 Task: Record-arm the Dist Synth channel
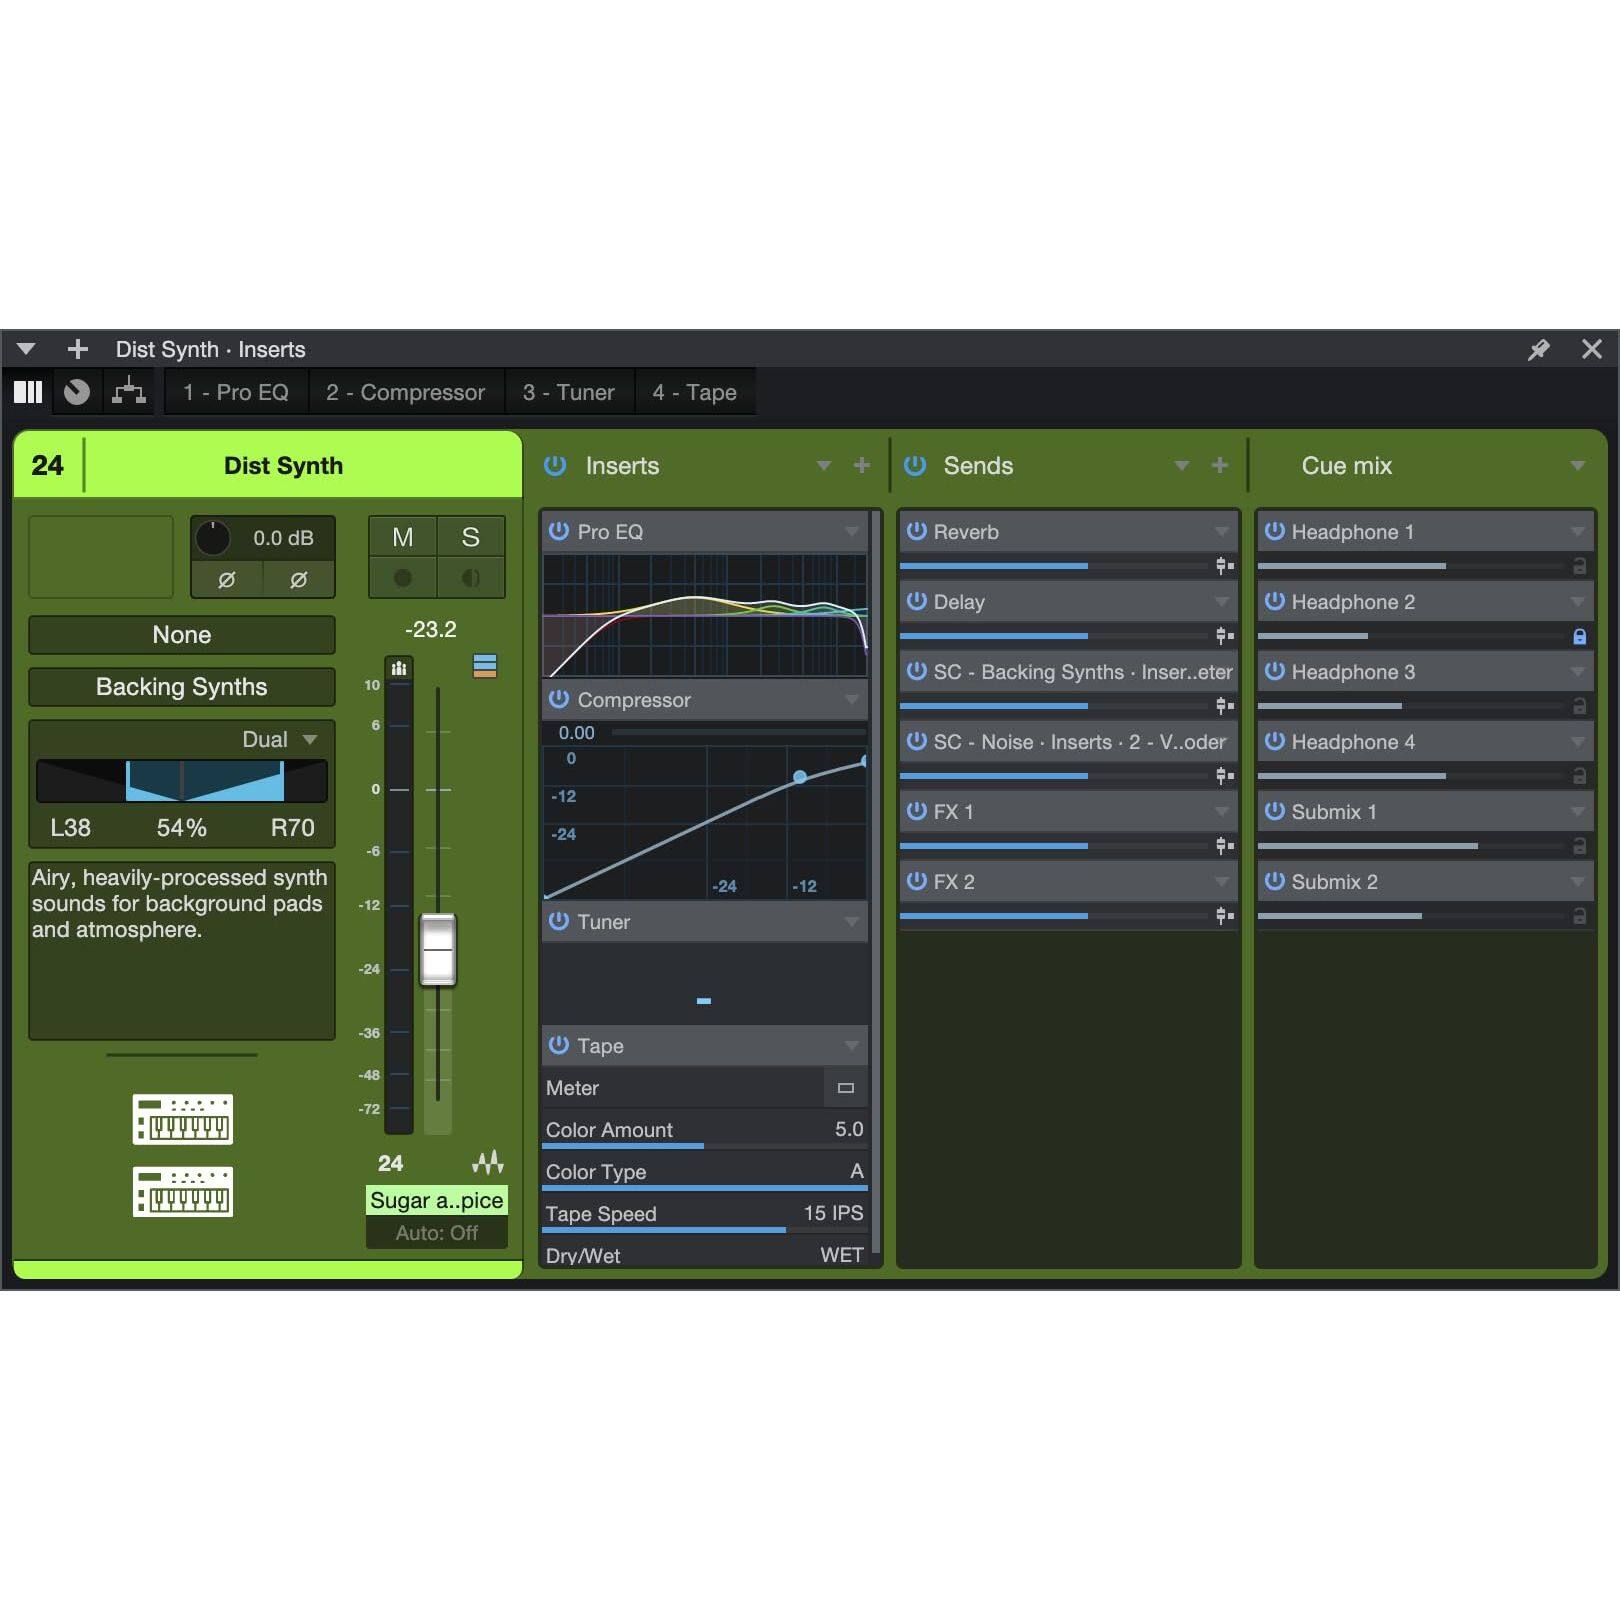[x=403, y=578]
